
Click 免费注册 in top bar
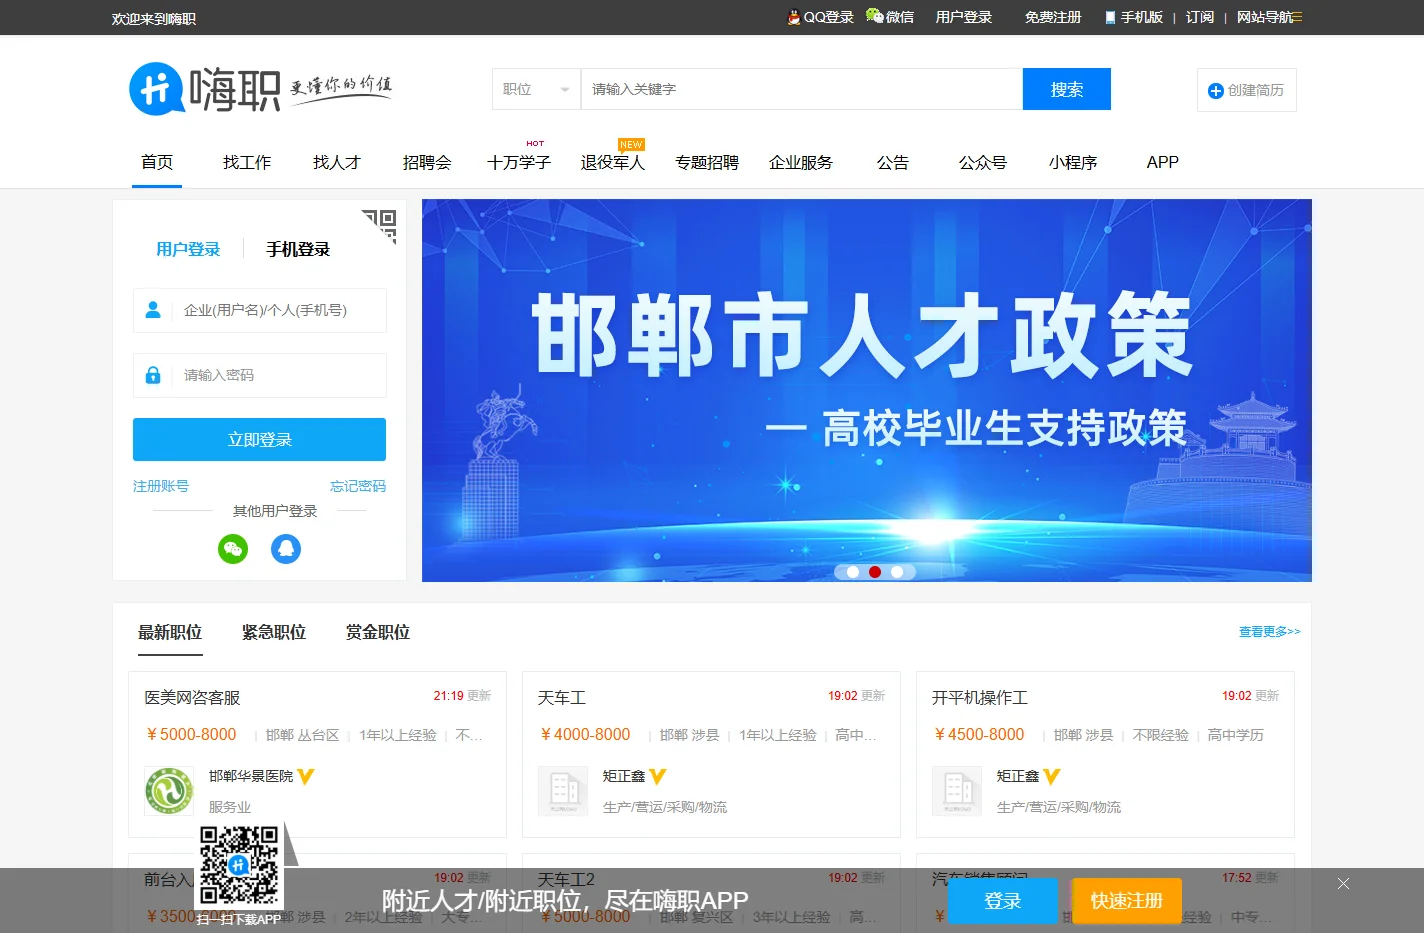[1053, 17]
